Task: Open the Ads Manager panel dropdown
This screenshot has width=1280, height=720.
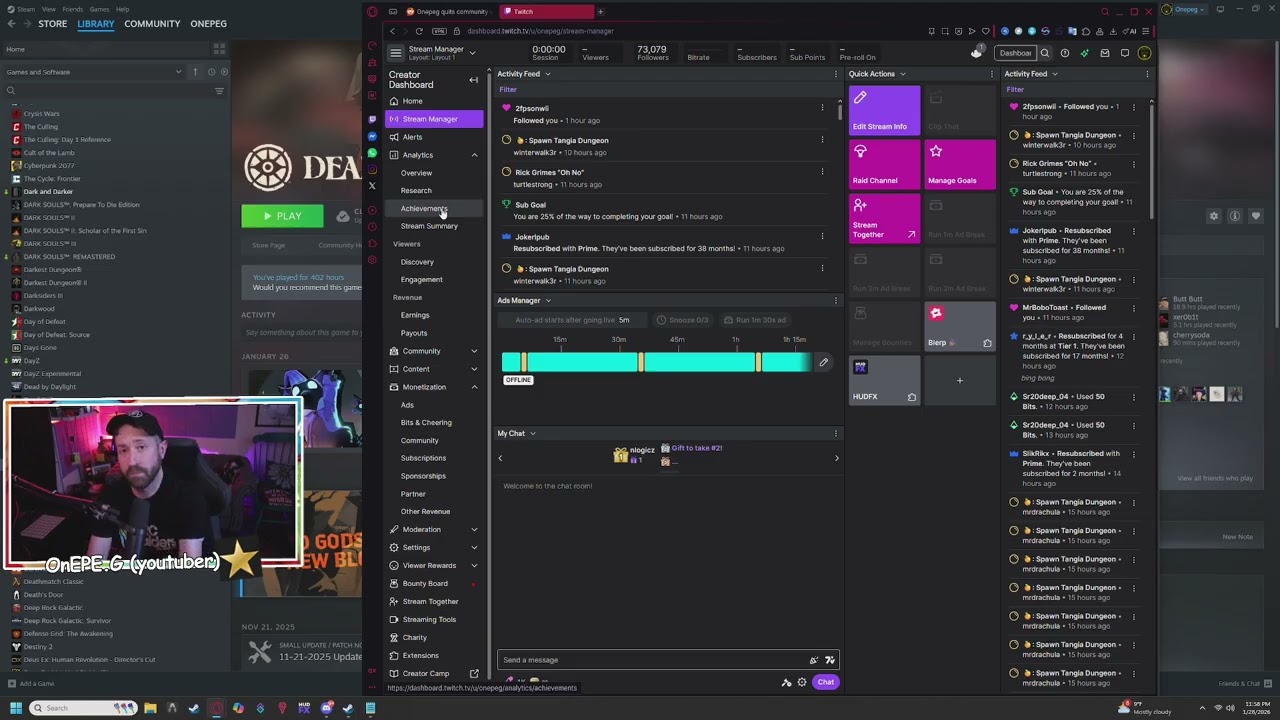Action: click(x=548, y=300)
